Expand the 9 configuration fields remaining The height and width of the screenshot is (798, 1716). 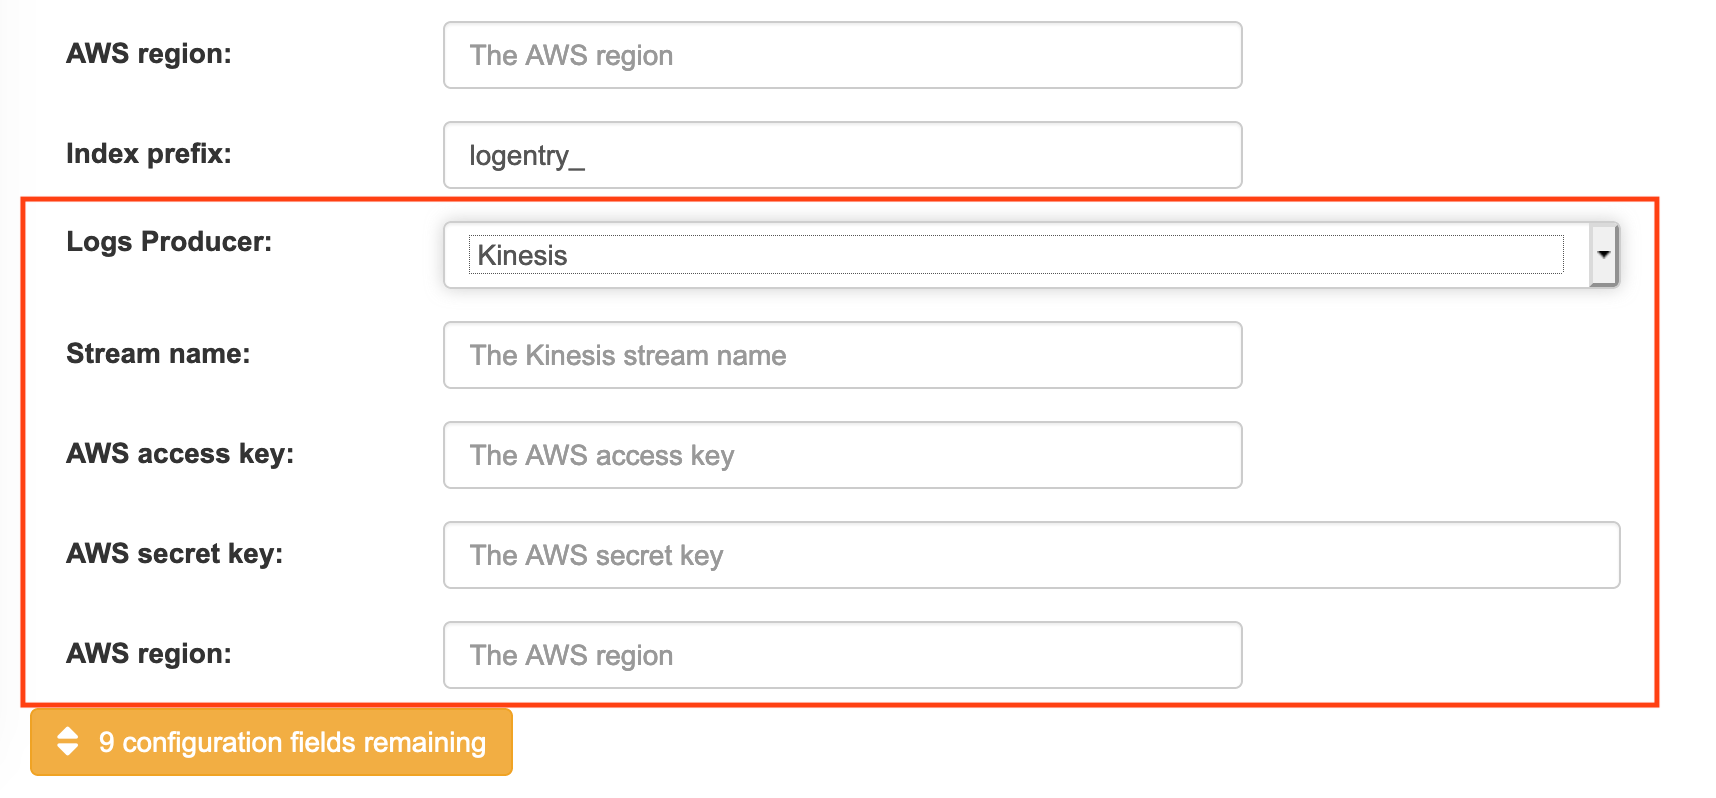click(271, 742)
